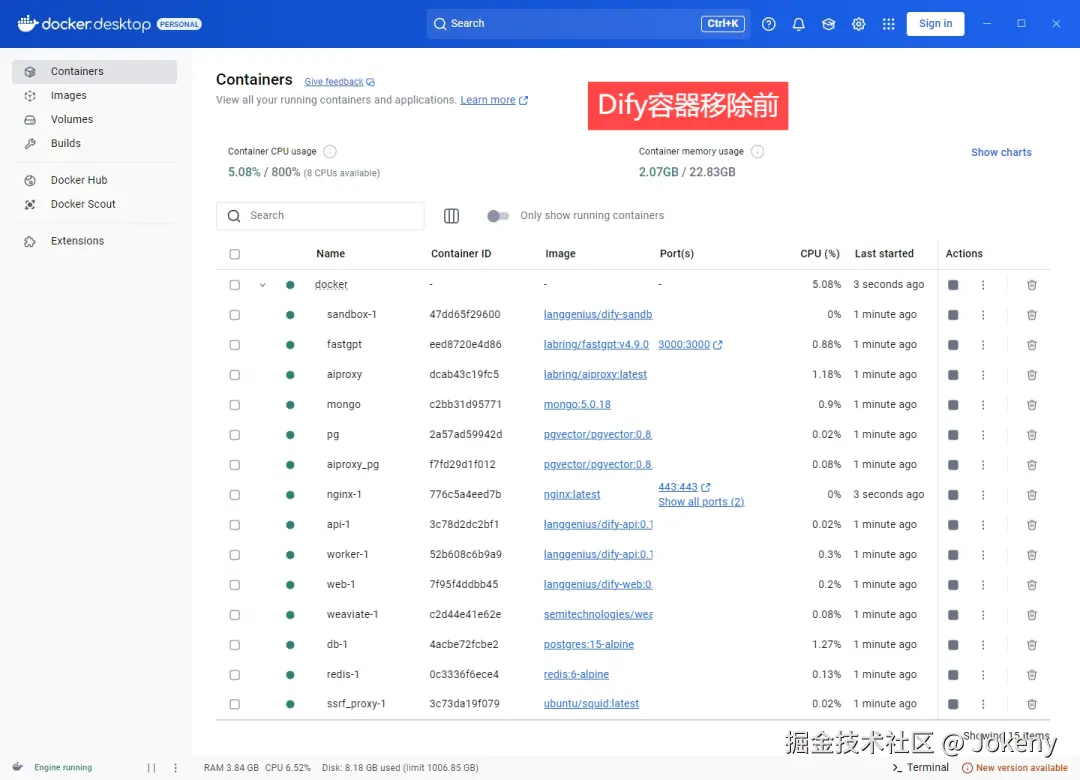
Task: Stop the weaviate-1 container
Action: [953, 615]
